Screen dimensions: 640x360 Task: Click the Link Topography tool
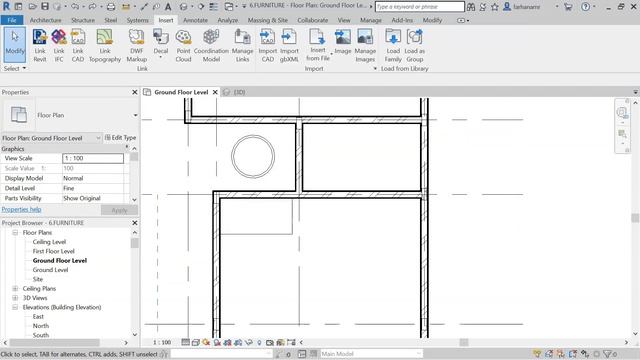point(105,46)
